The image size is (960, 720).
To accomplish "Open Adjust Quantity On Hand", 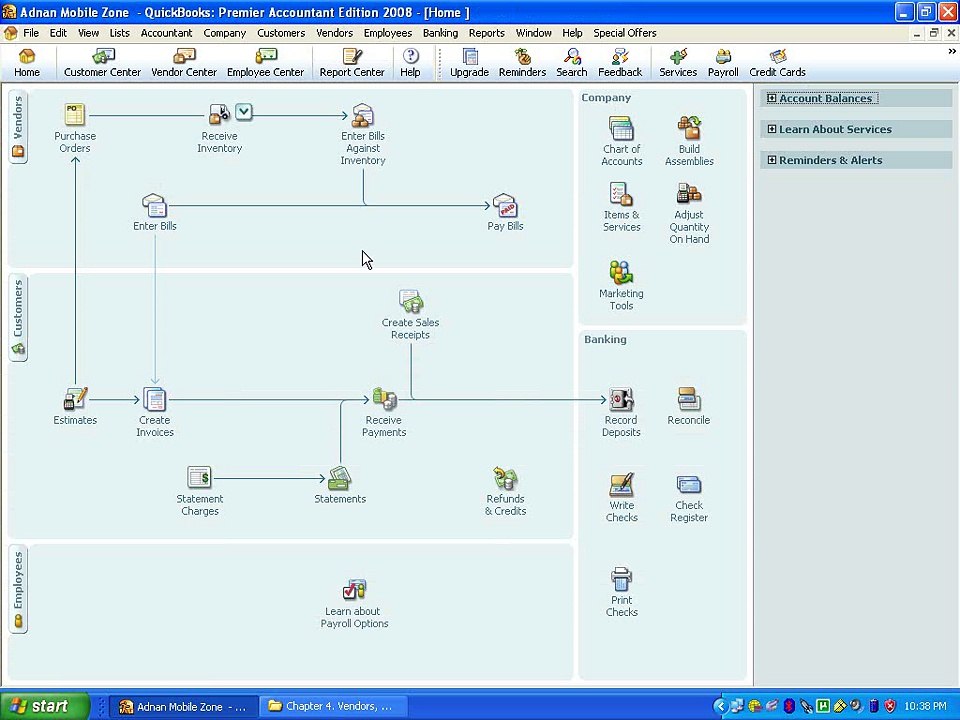I will tap(689, 194).
